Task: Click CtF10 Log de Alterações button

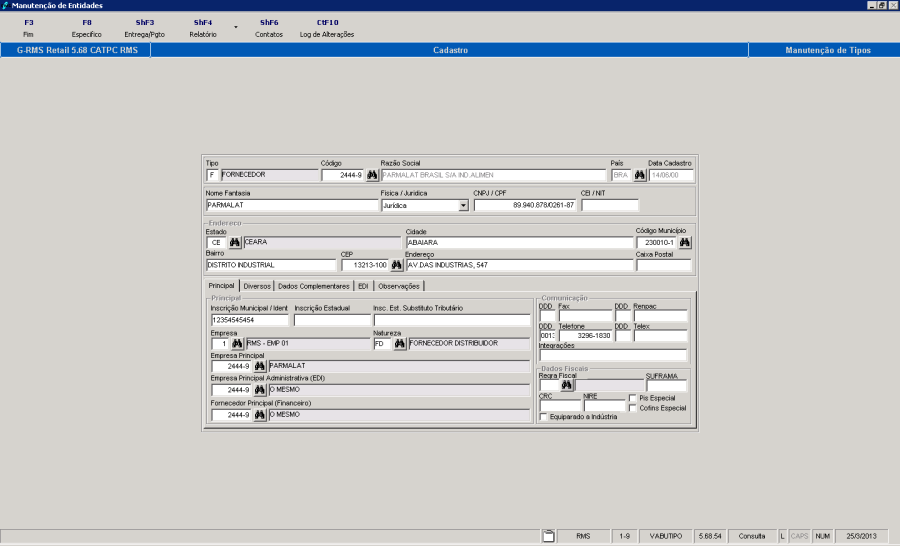Action: pos(327,28)
